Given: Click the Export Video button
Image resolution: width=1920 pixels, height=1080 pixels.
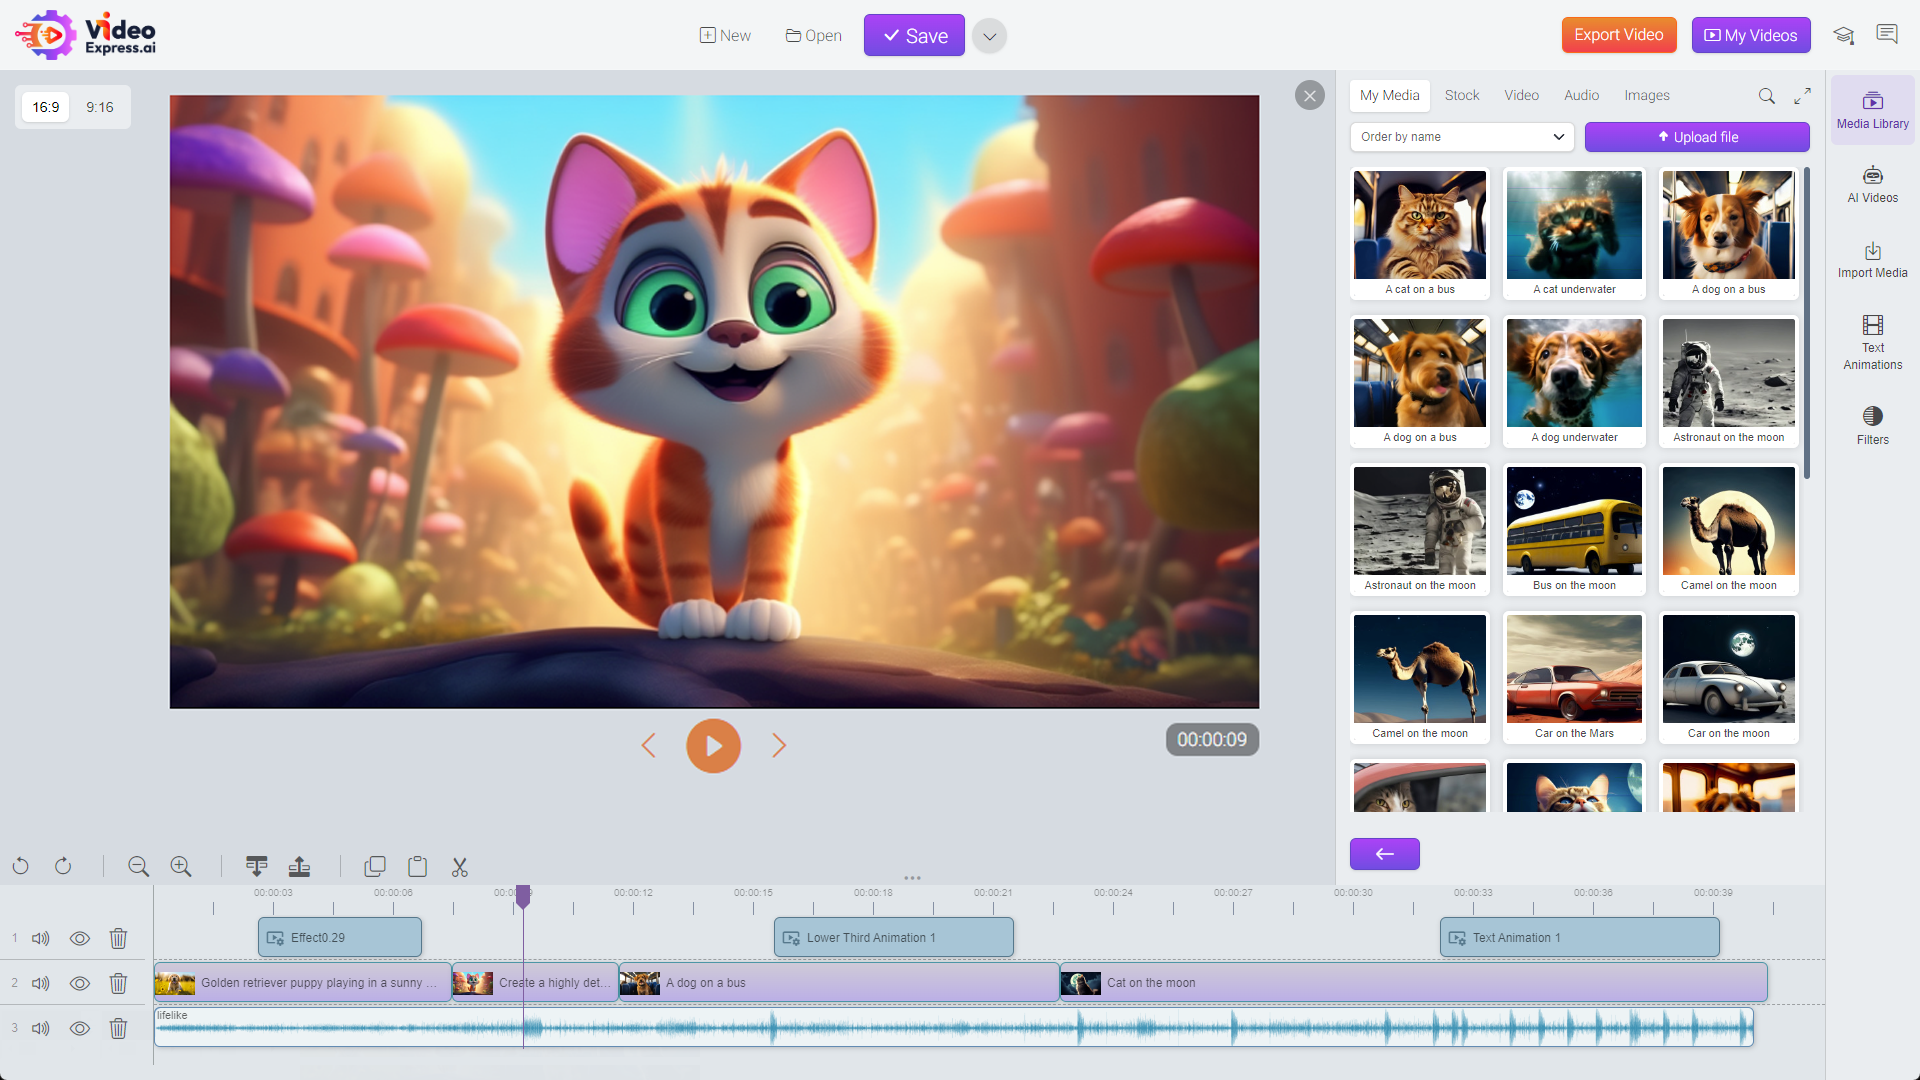Looking at the screenshot, I should tap(1618, 35).
